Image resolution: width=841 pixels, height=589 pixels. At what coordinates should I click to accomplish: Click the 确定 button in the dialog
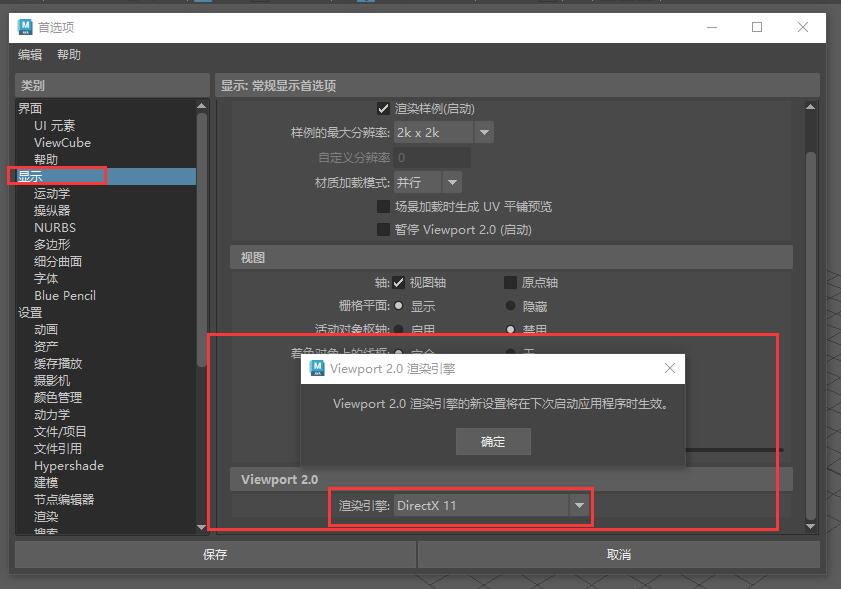493,441
